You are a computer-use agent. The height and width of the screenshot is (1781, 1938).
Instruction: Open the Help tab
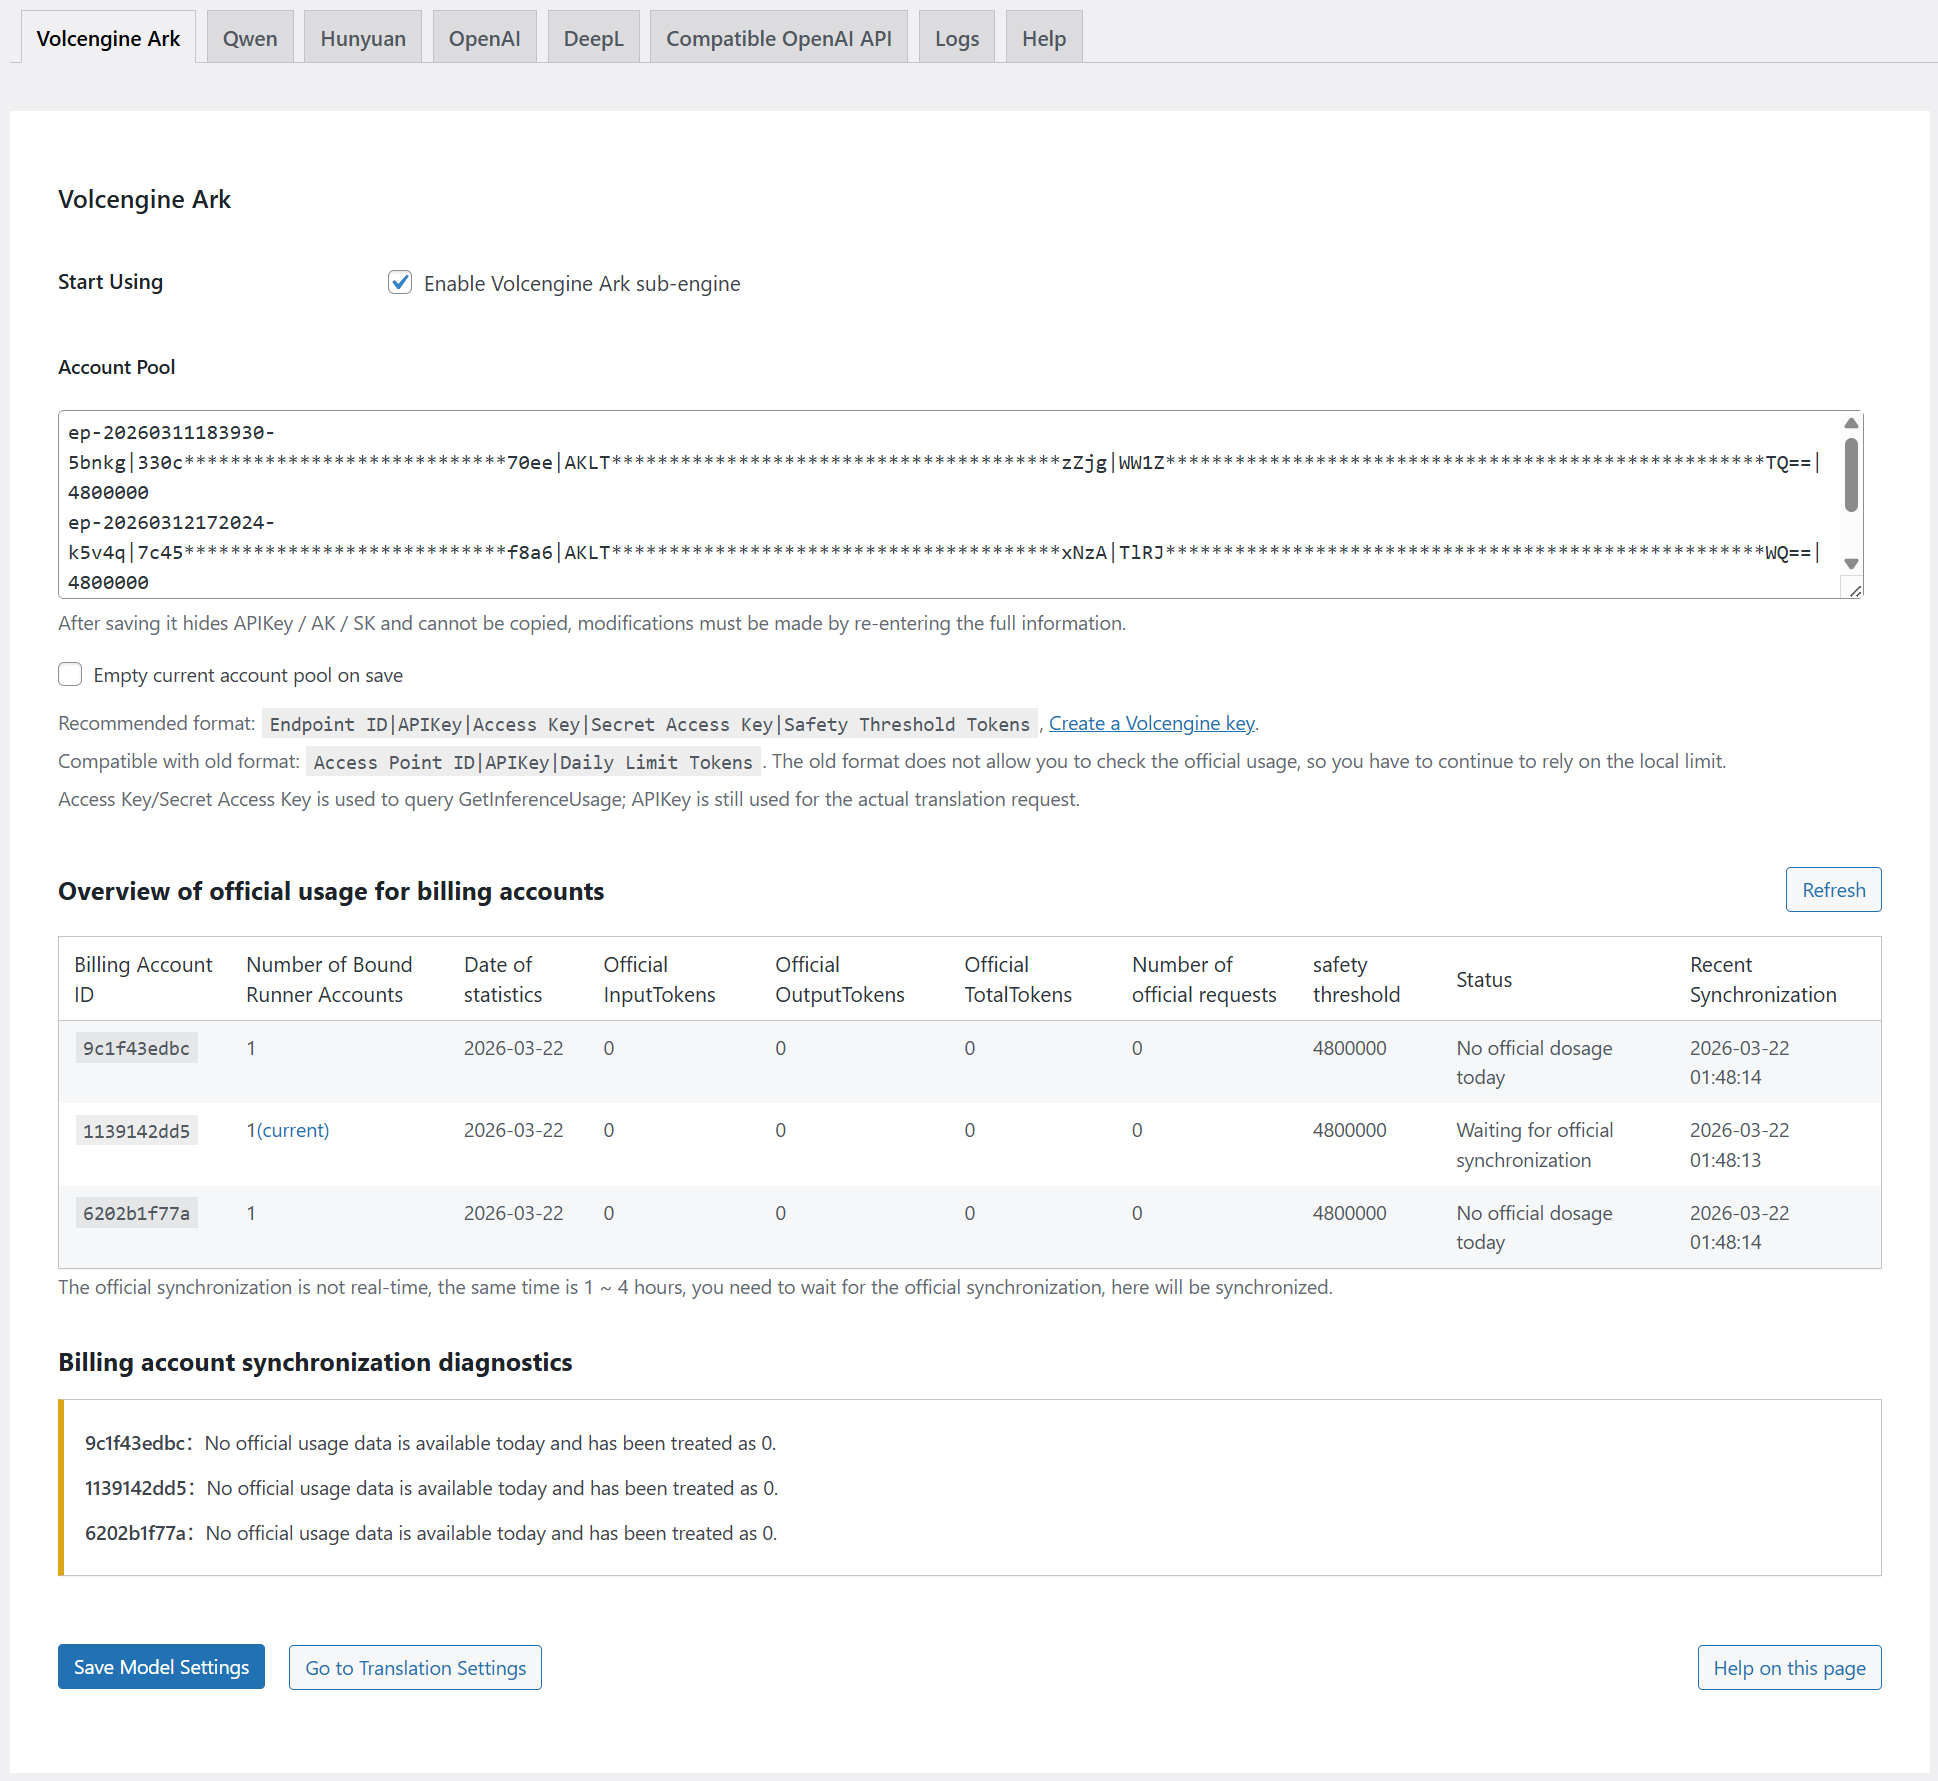coord(1044,38)
